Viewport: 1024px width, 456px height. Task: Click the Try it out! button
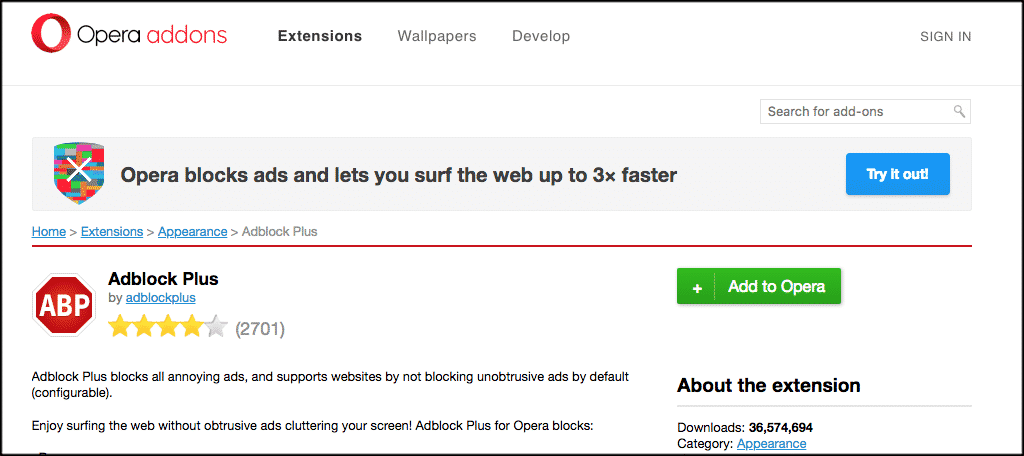[897, 174]
